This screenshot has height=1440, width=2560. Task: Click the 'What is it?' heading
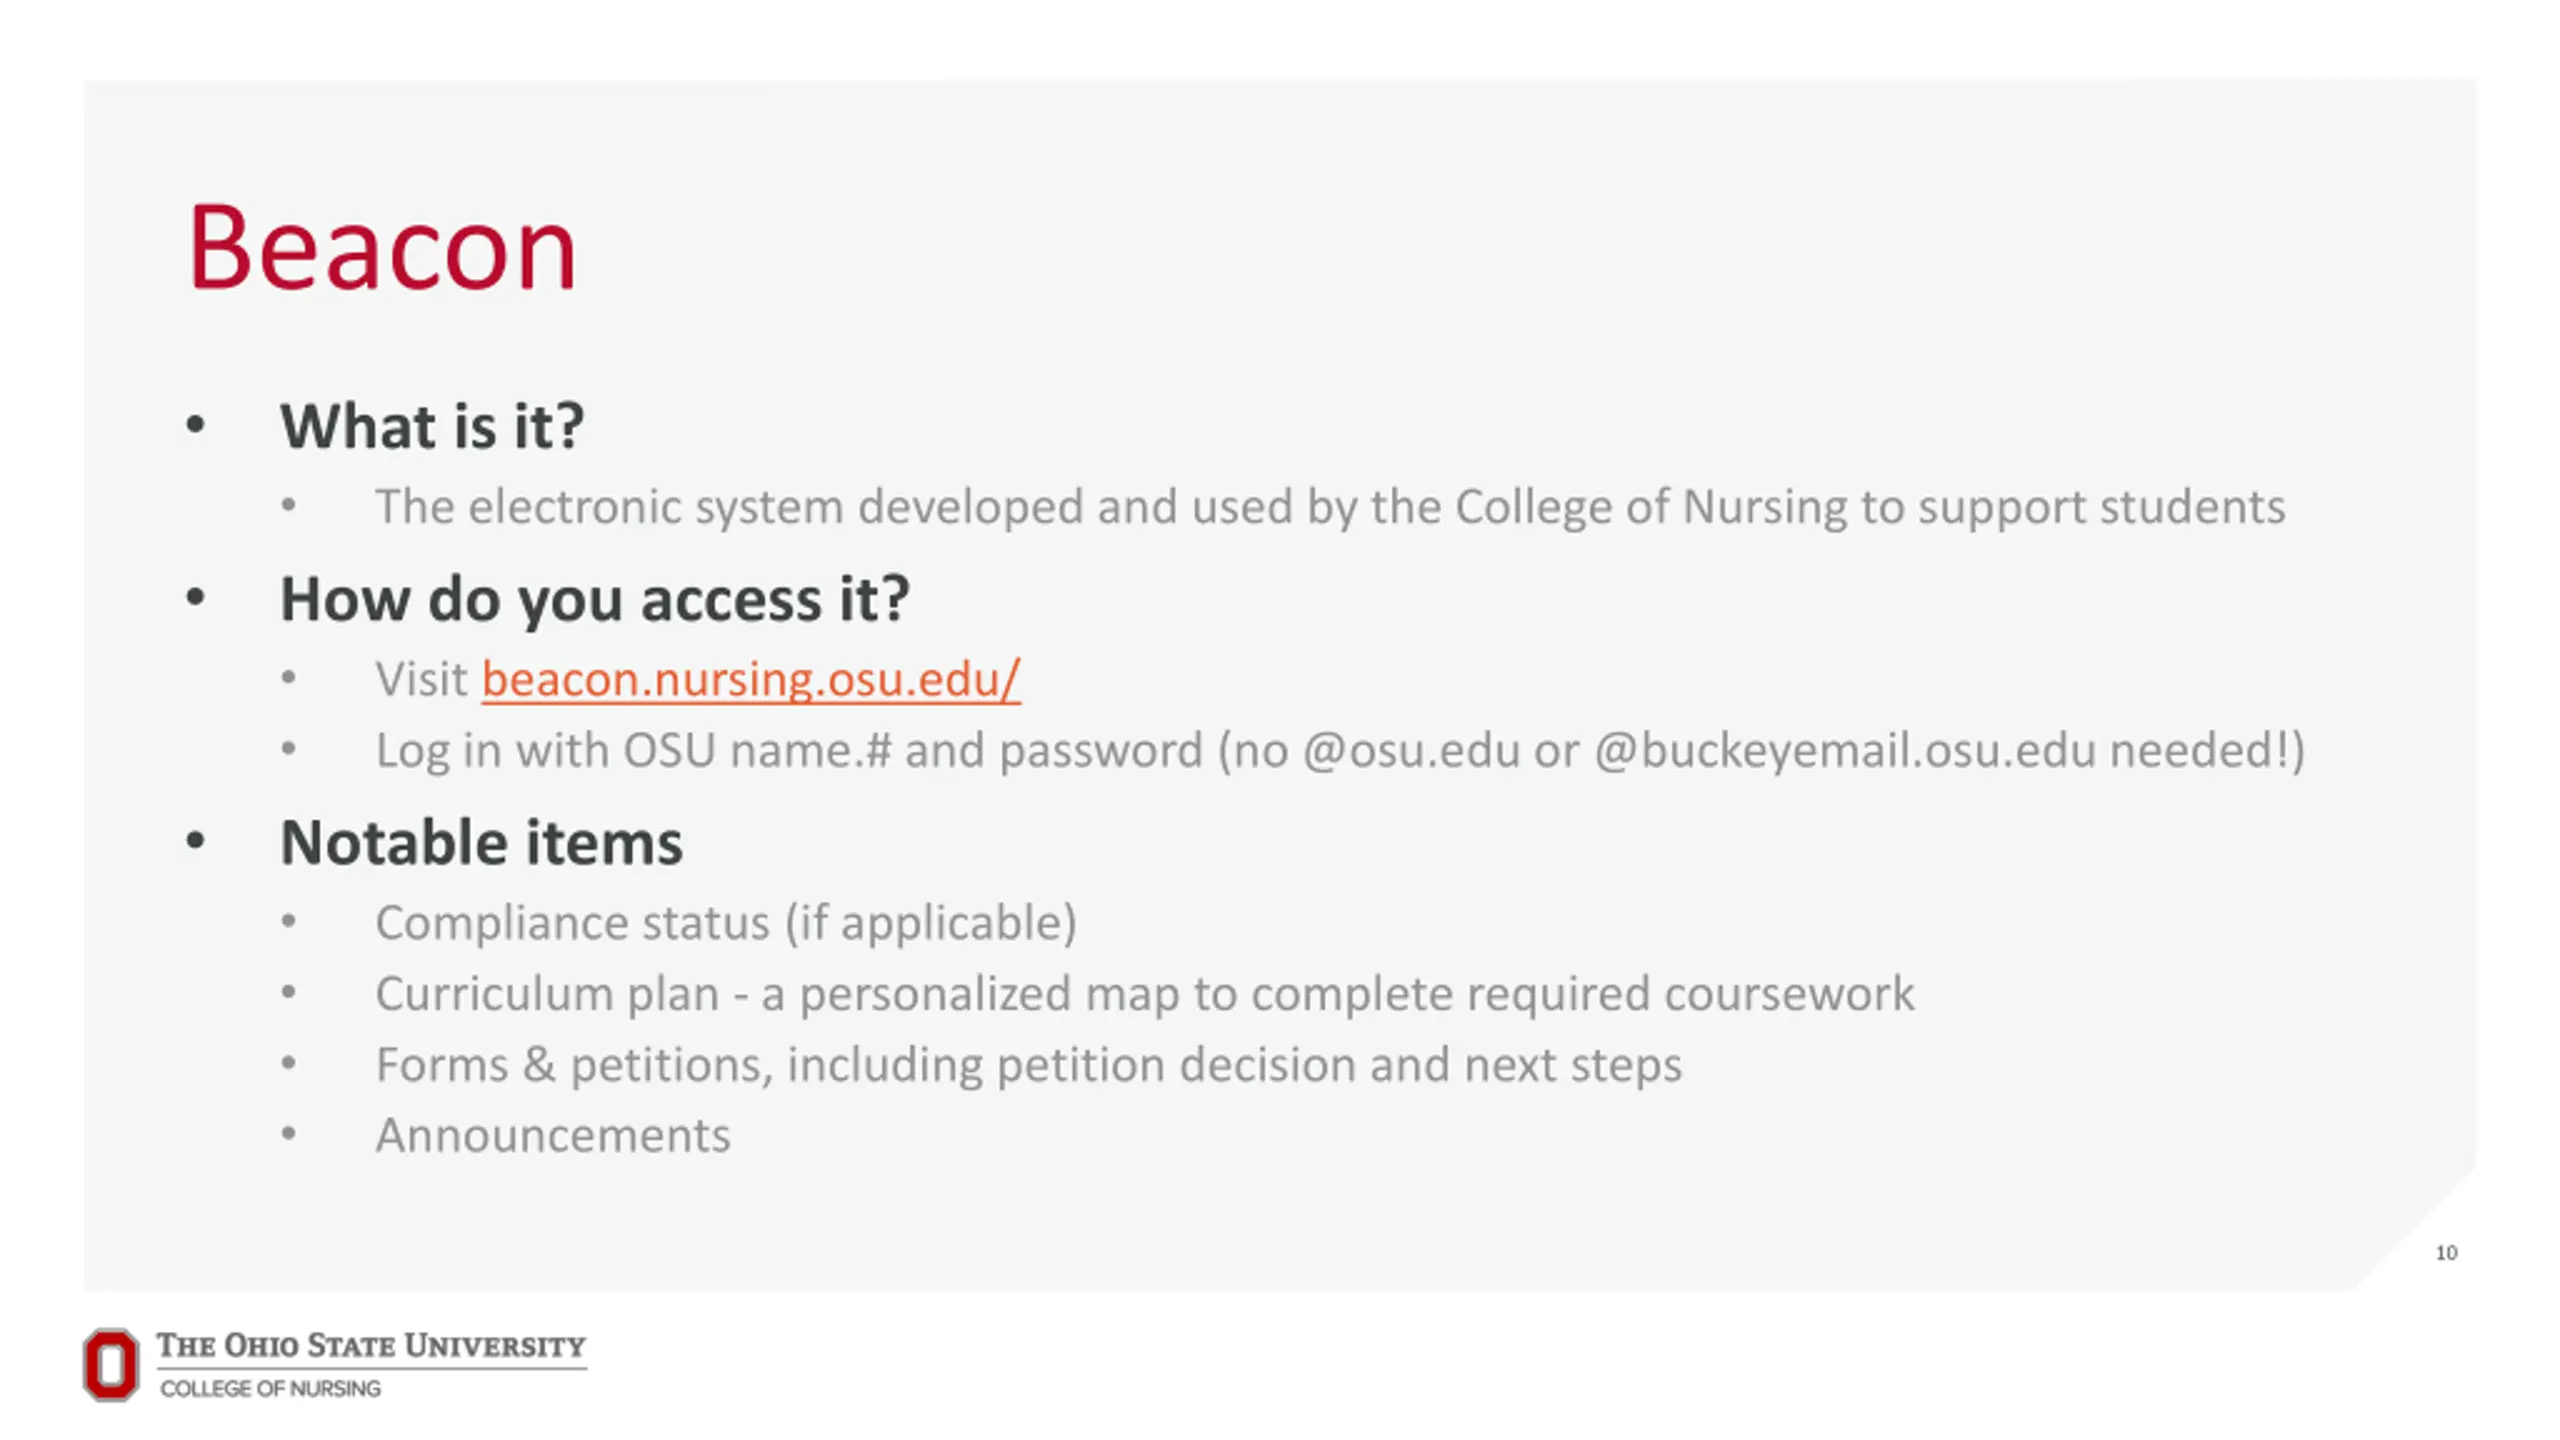coord(432,426)
